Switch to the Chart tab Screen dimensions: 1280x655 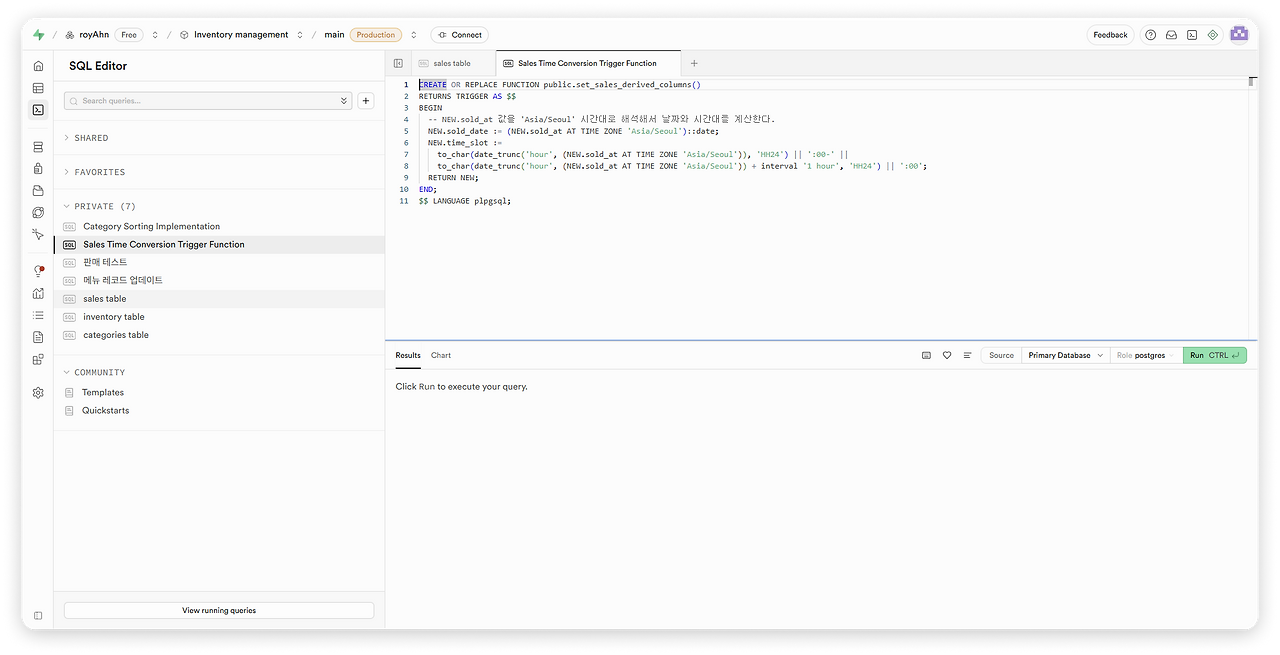point(441,355)
